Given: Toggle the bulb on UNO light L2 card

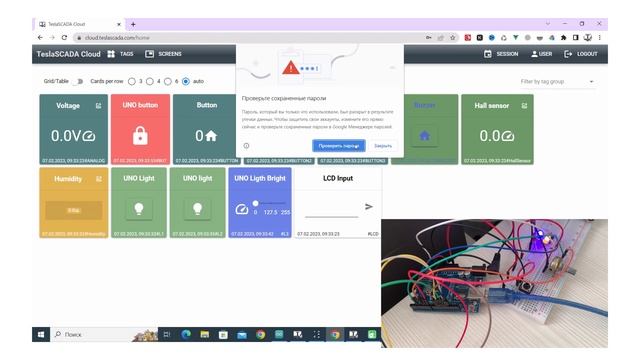Looking at the screenshot, I should (x=198, y=209).
